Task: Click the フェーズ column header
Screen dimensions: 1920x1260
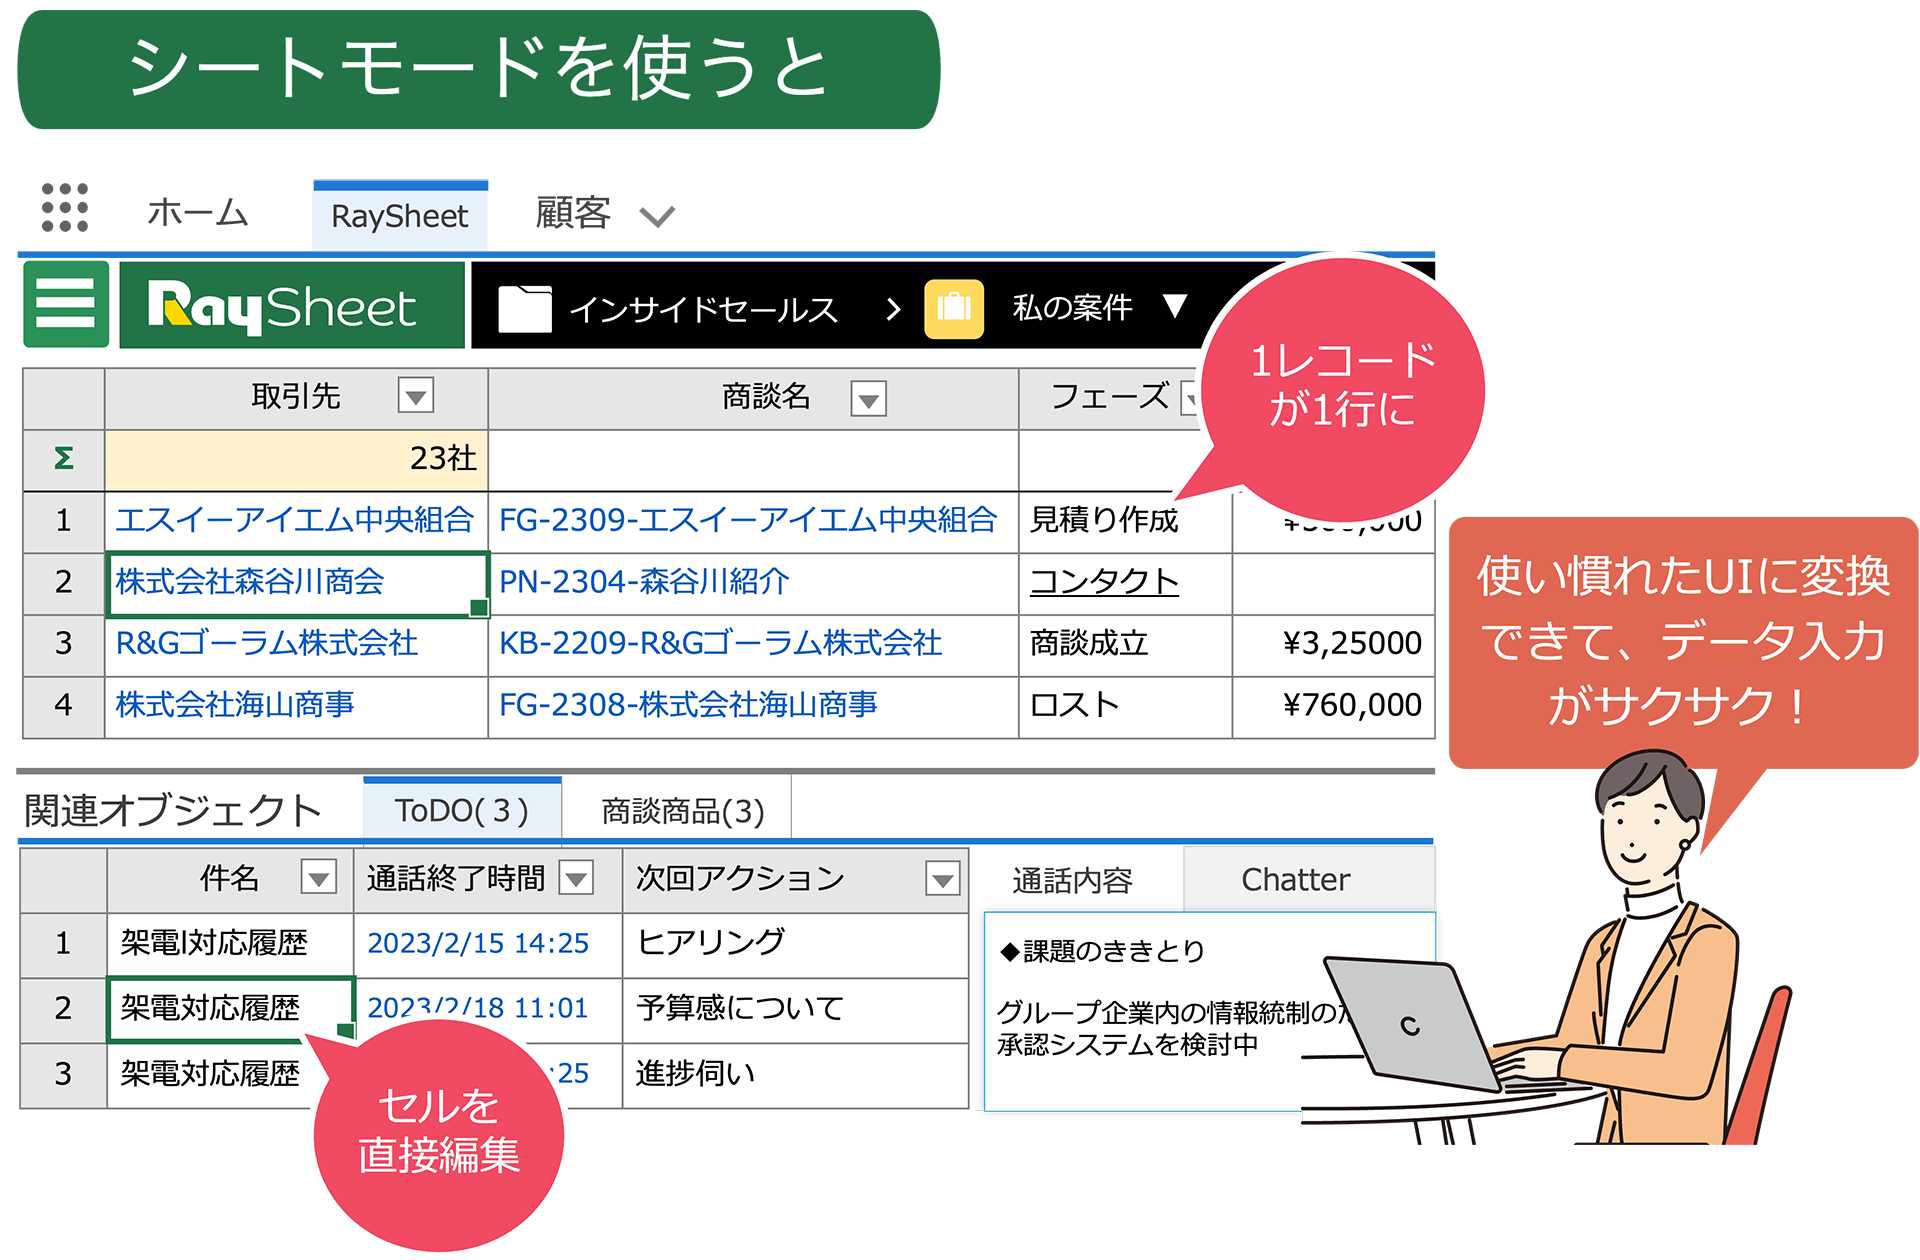Action: (1109, 397)
